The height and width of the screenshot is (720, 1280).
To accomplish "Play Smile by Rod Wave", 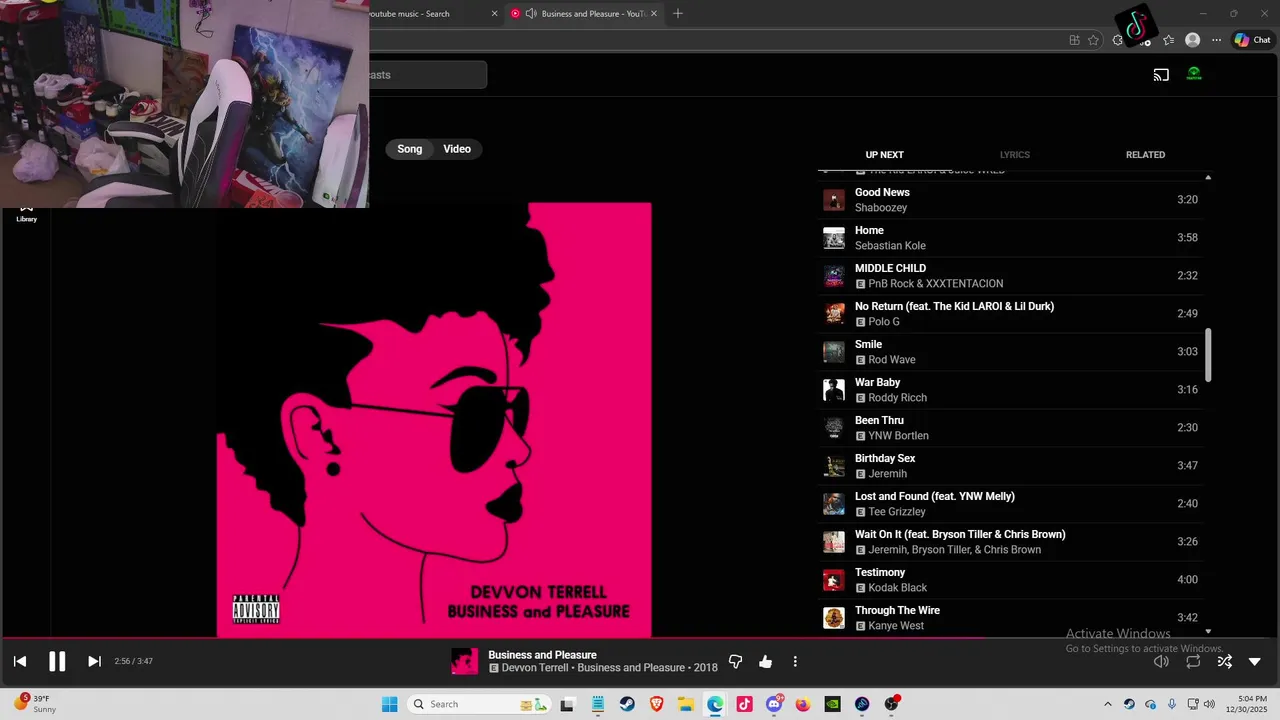I will pyautogui.click(x=1010, y=352).
